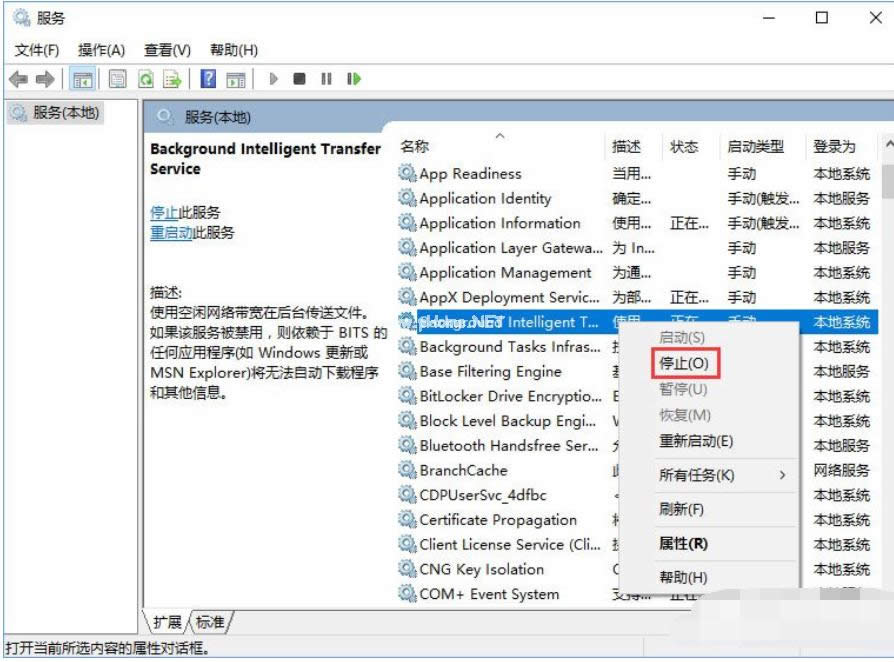Choose 停止(O) in the context menu

tap(684, 363)
